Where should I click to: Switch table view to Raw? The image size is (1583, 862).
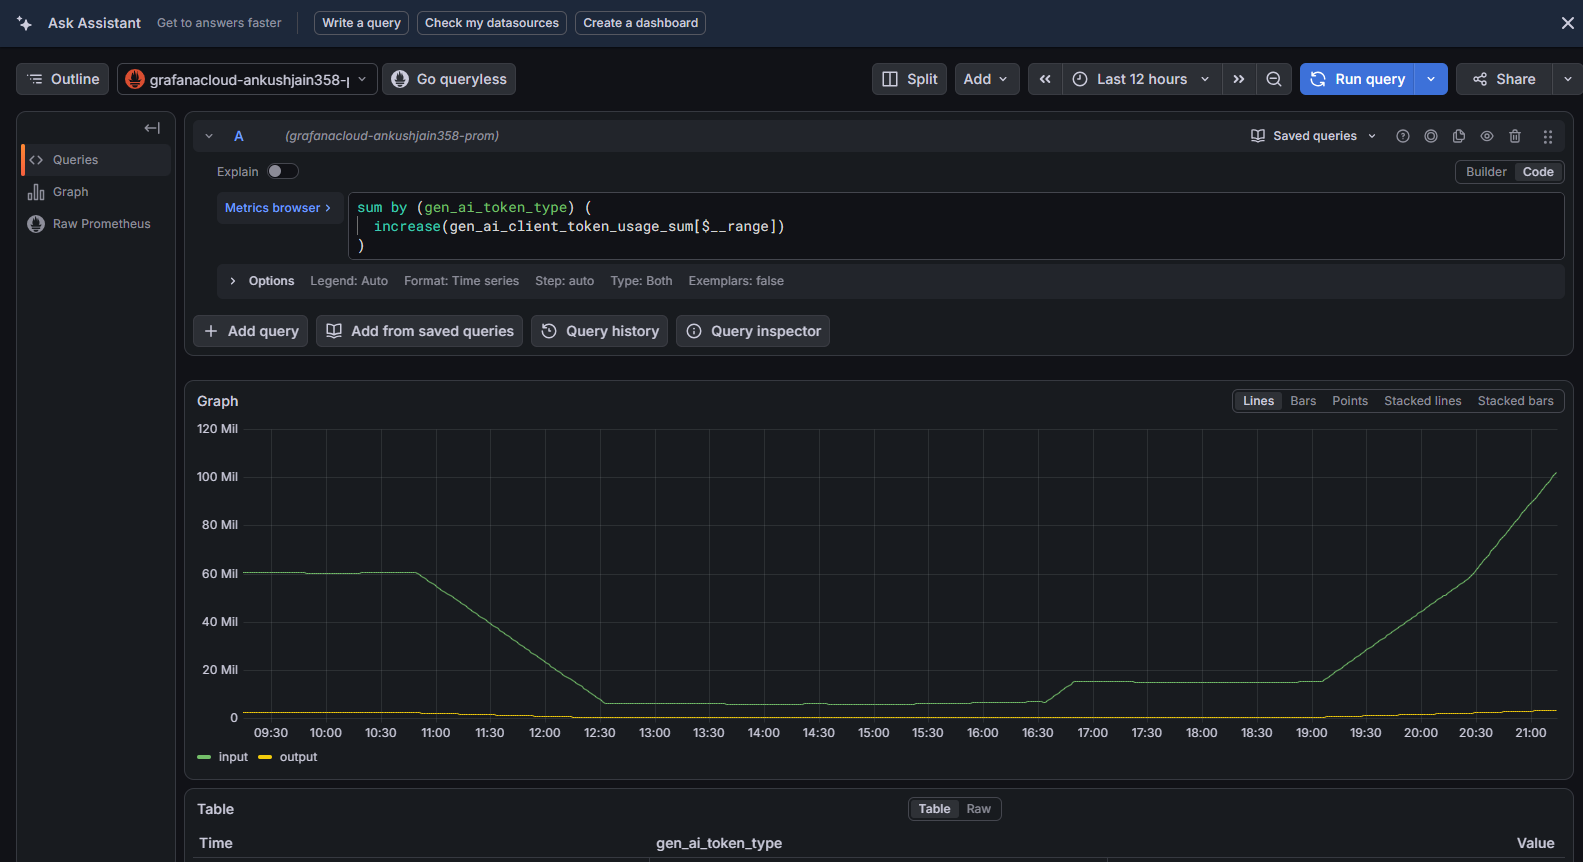click(978, 809)
